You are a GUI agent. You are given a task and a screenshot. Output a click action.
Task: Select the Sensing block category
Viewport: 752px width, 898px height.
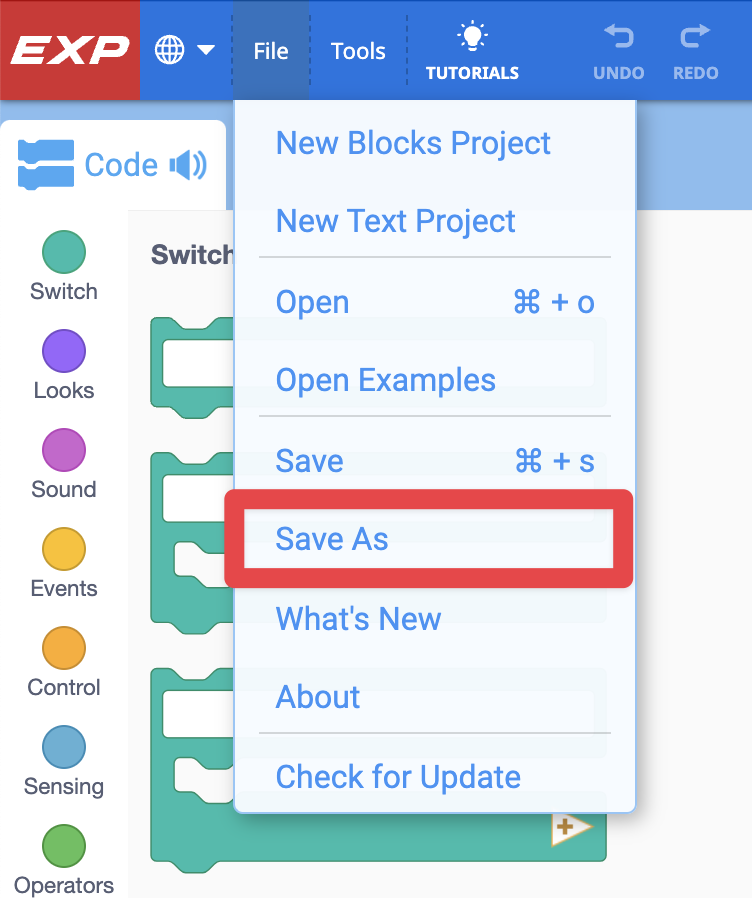point(63,760)
